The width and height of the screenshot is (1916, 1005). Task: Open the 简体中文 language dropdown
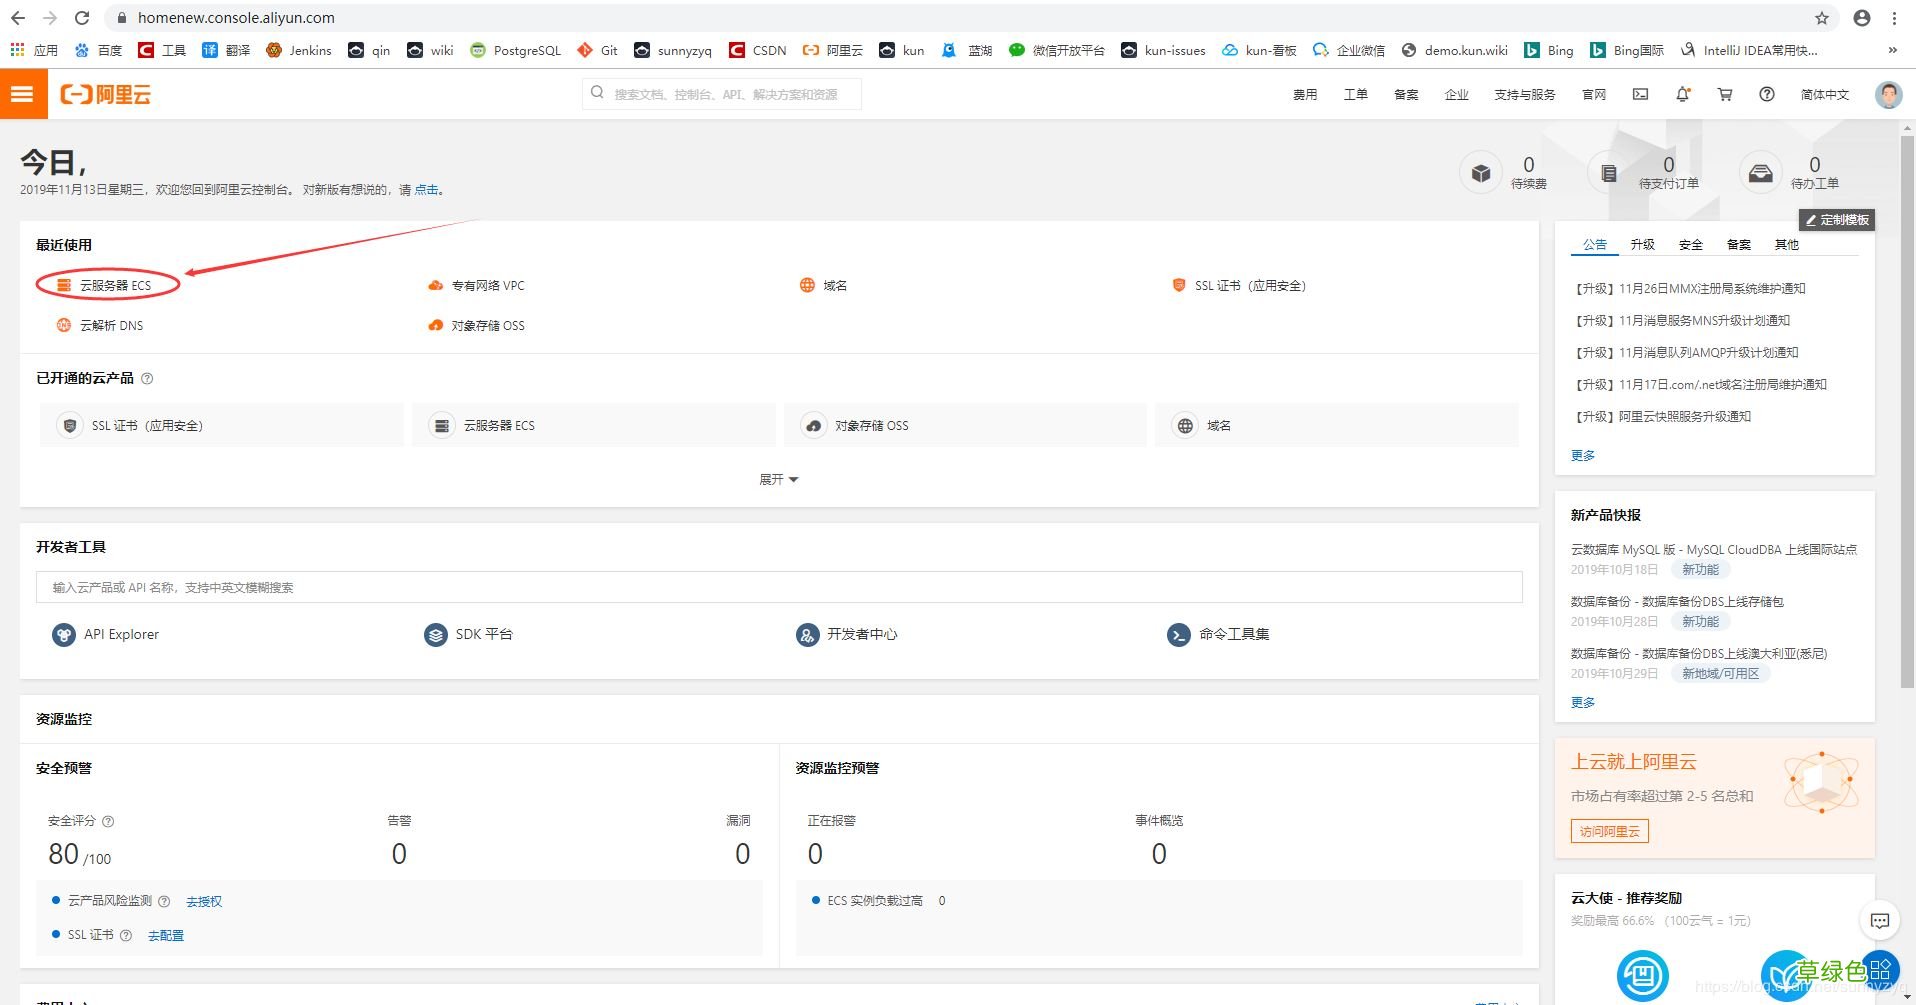(x=1825, y=94)
